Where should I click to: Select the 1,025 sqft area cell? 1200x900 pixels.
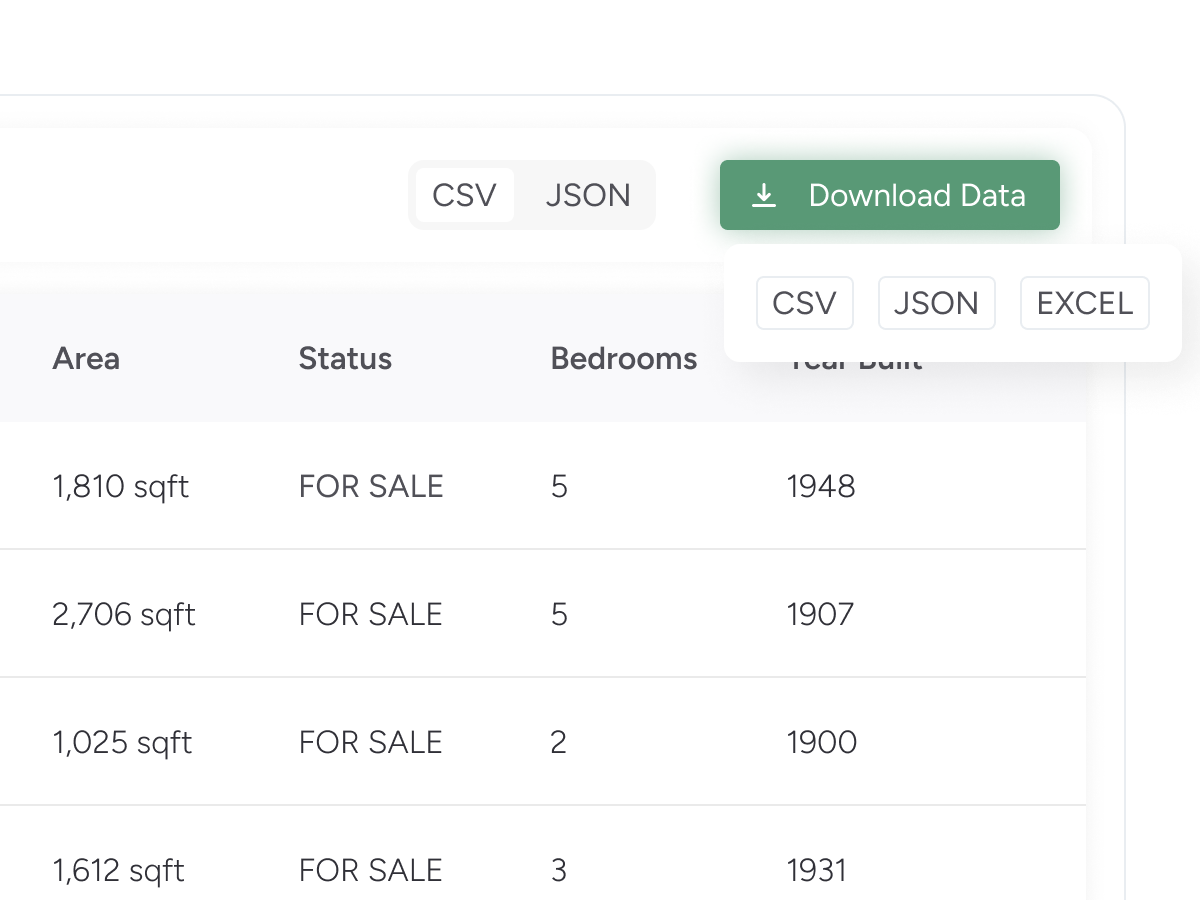(x=122, y=742)
